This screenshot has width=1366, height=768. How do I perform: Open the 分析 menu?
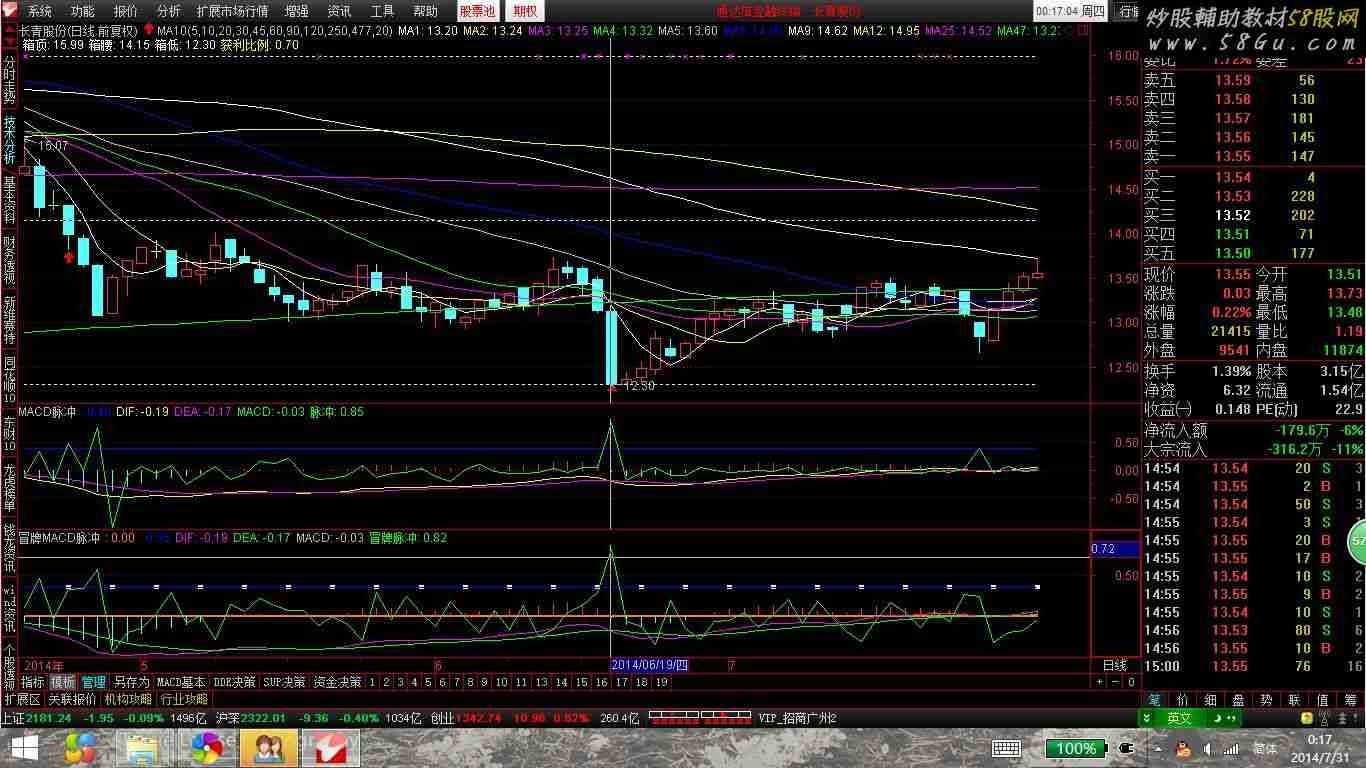click(x=169, y=11)
